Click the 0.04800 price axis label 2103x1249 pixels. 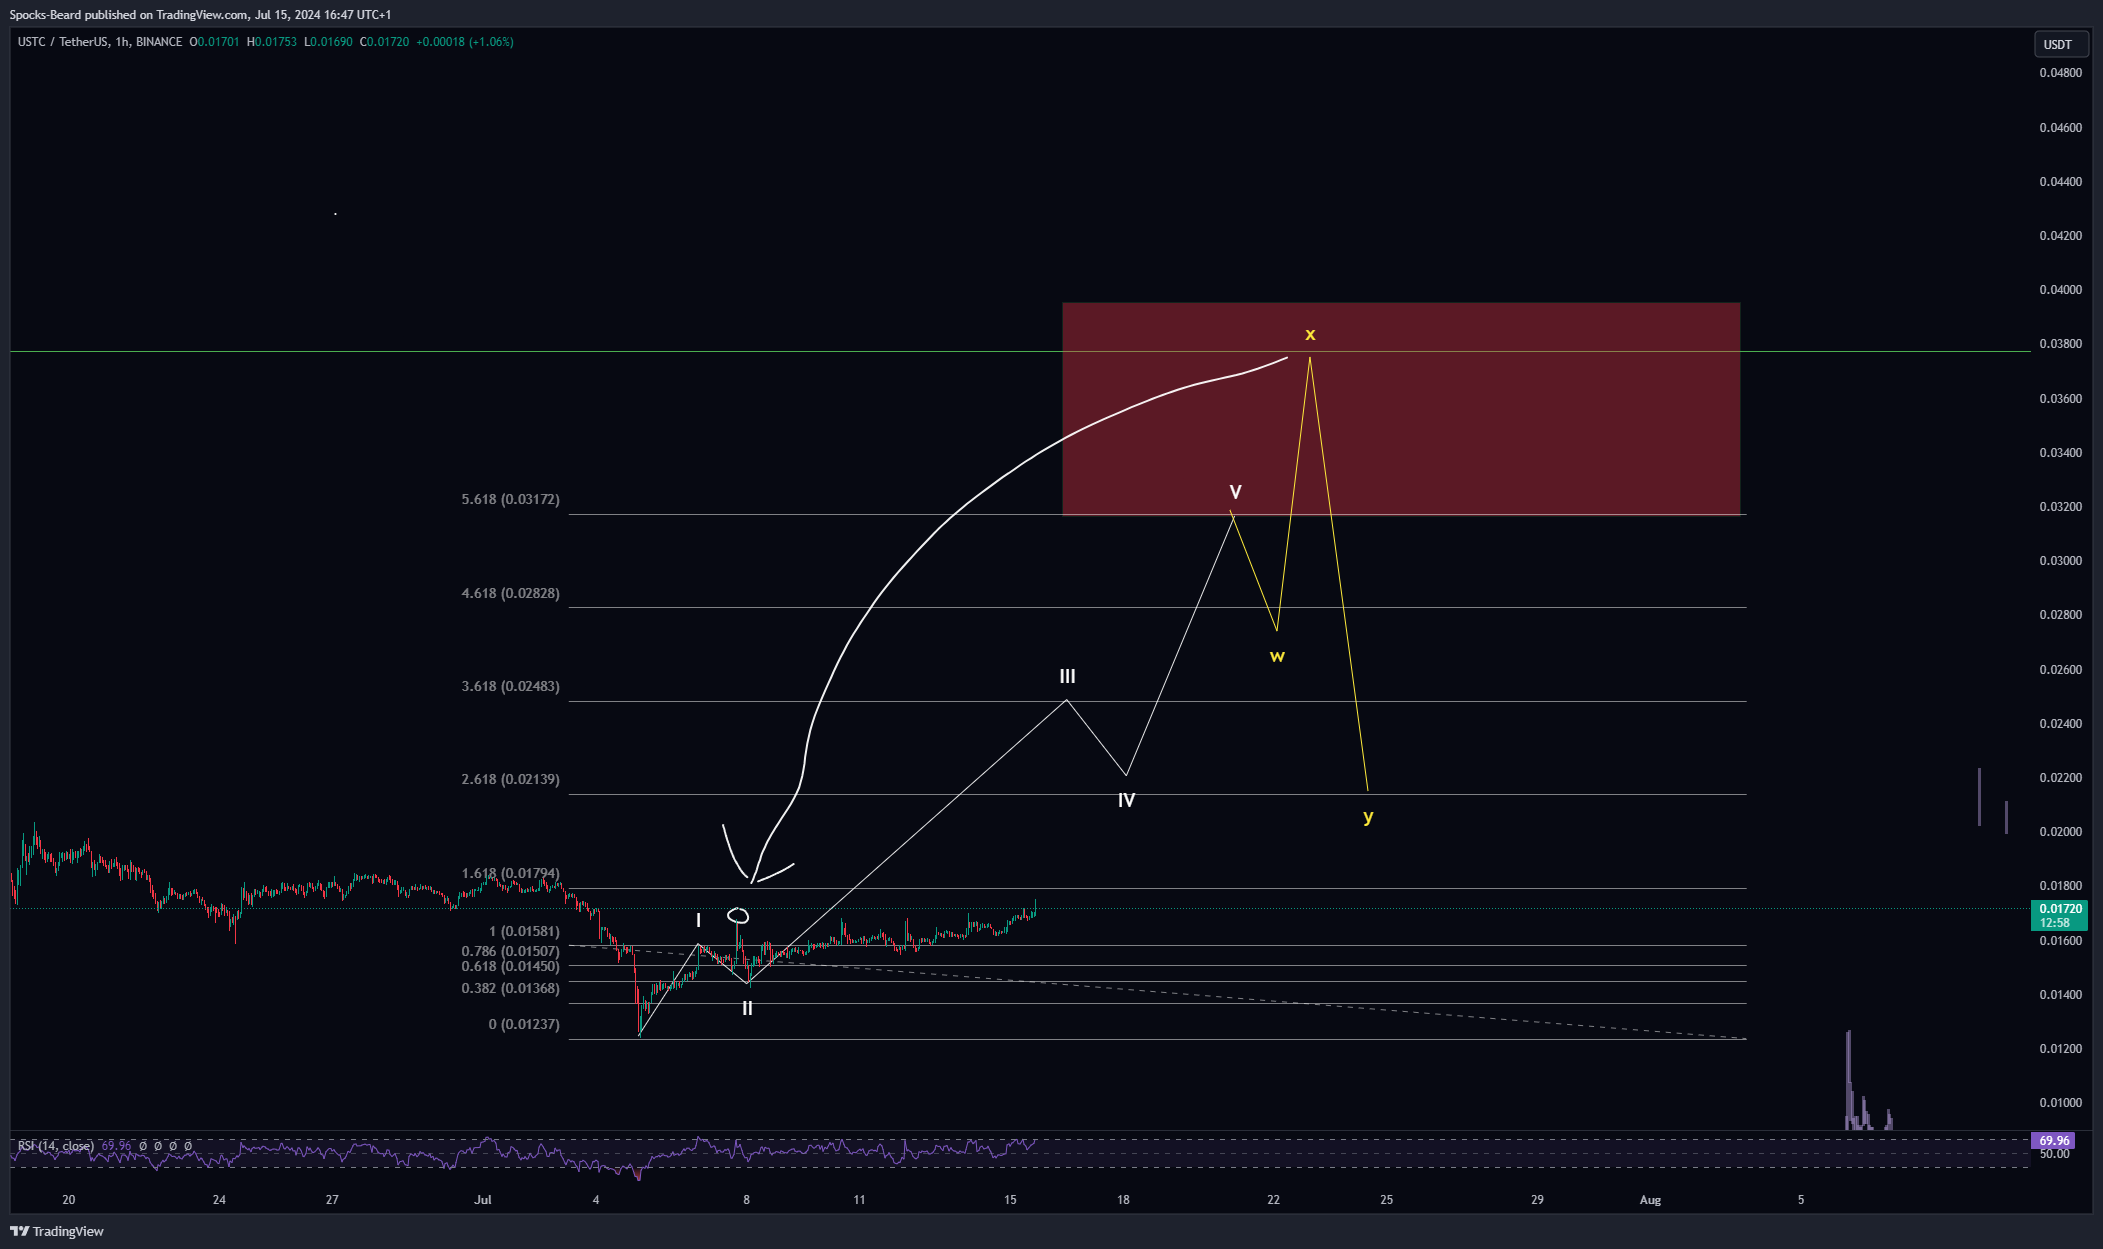pos(2061,73)
